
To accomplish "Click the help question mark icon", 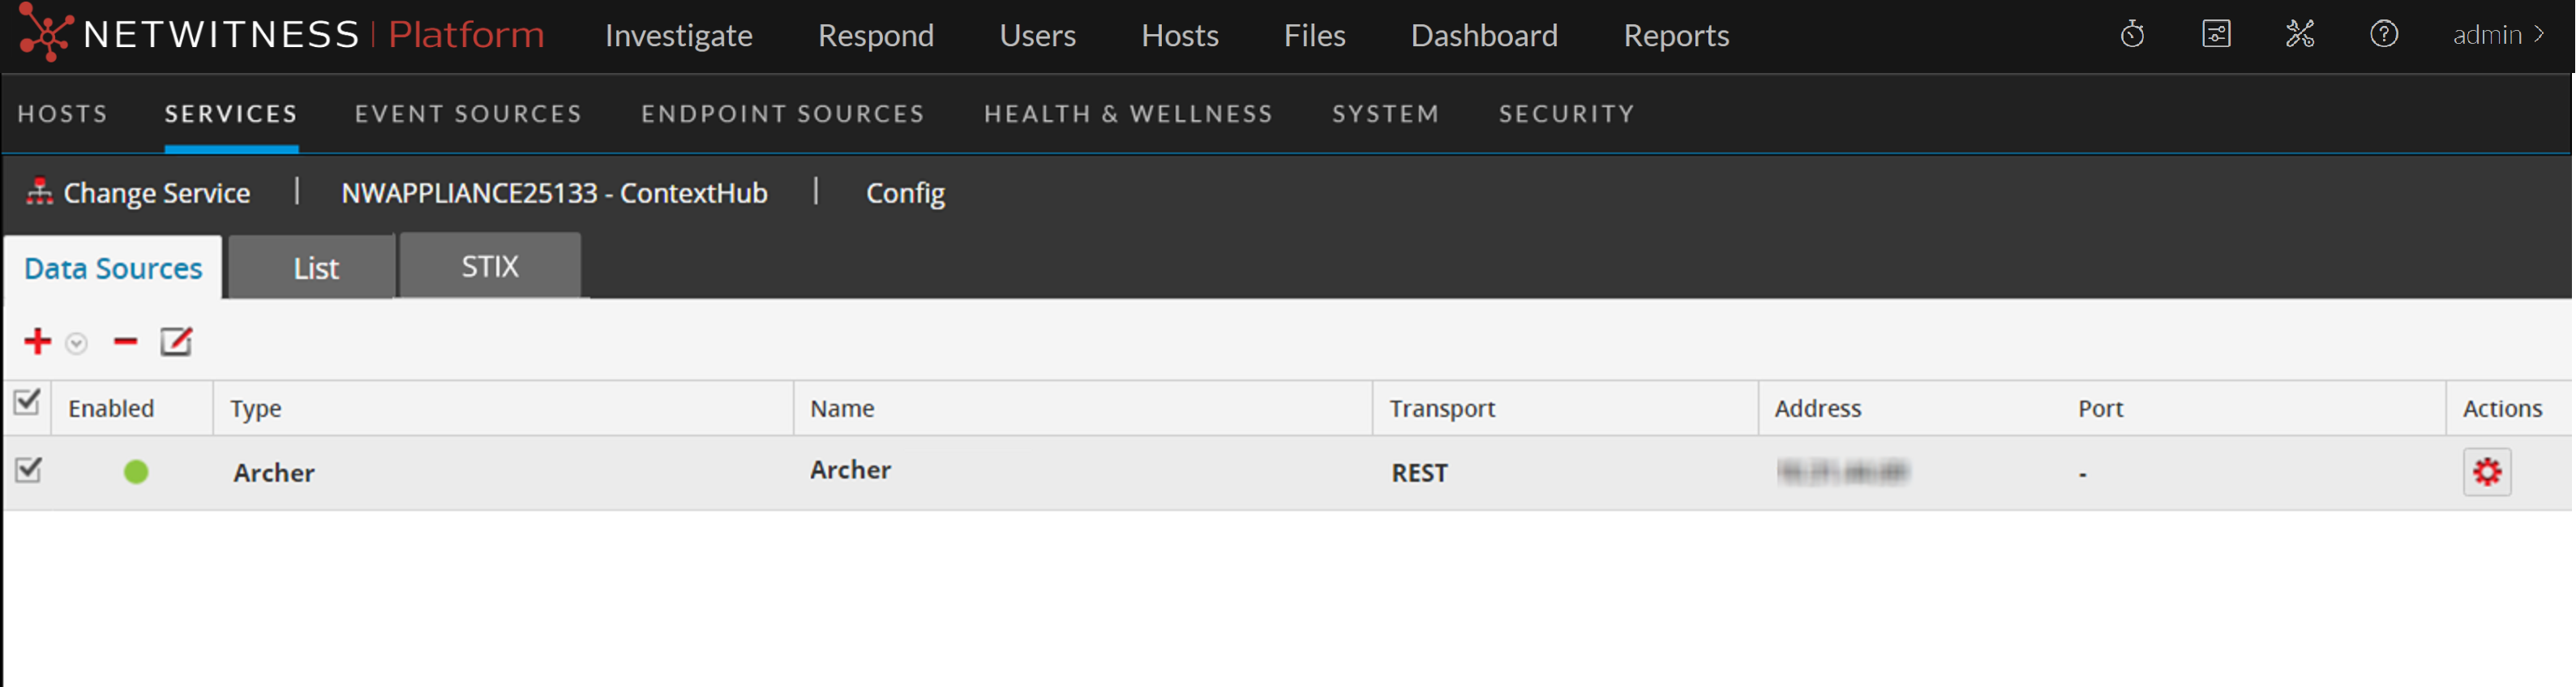I will pyautogui.click(x=2383, y=35).
